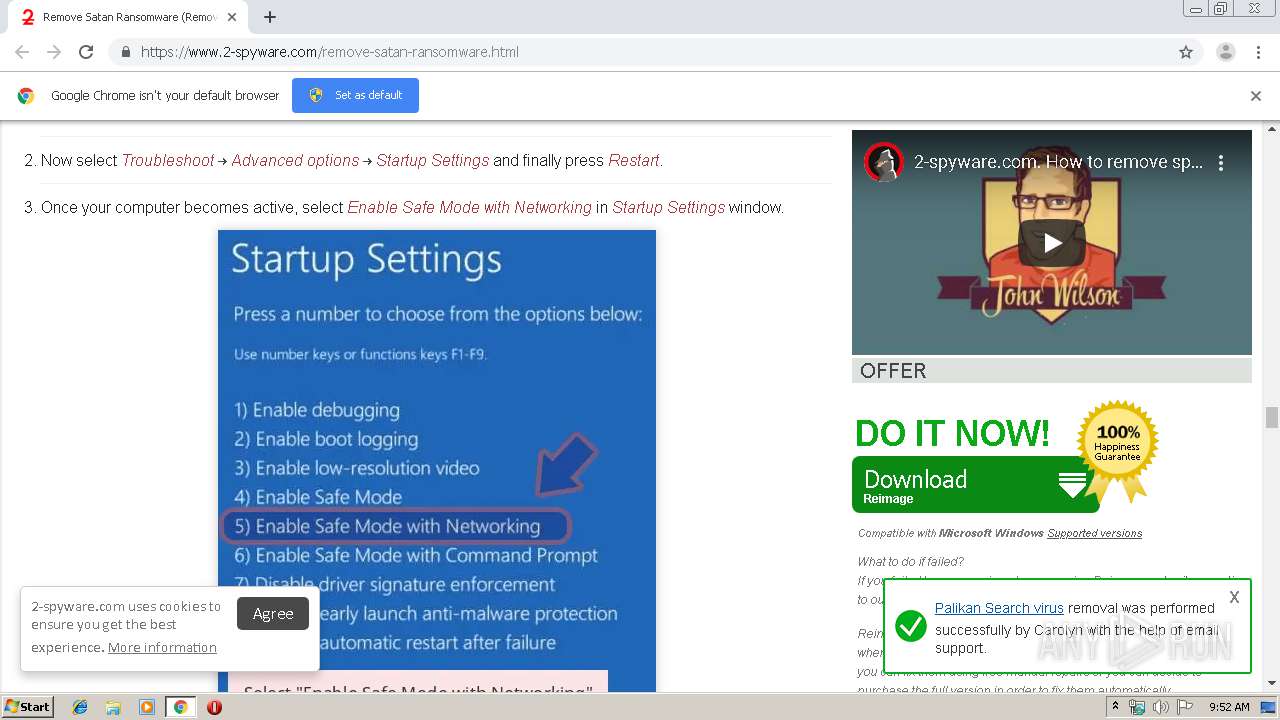Set Chrome as default browser
Screen dimensions: 1280x720
pyautogui.click(x=355, y=95)
